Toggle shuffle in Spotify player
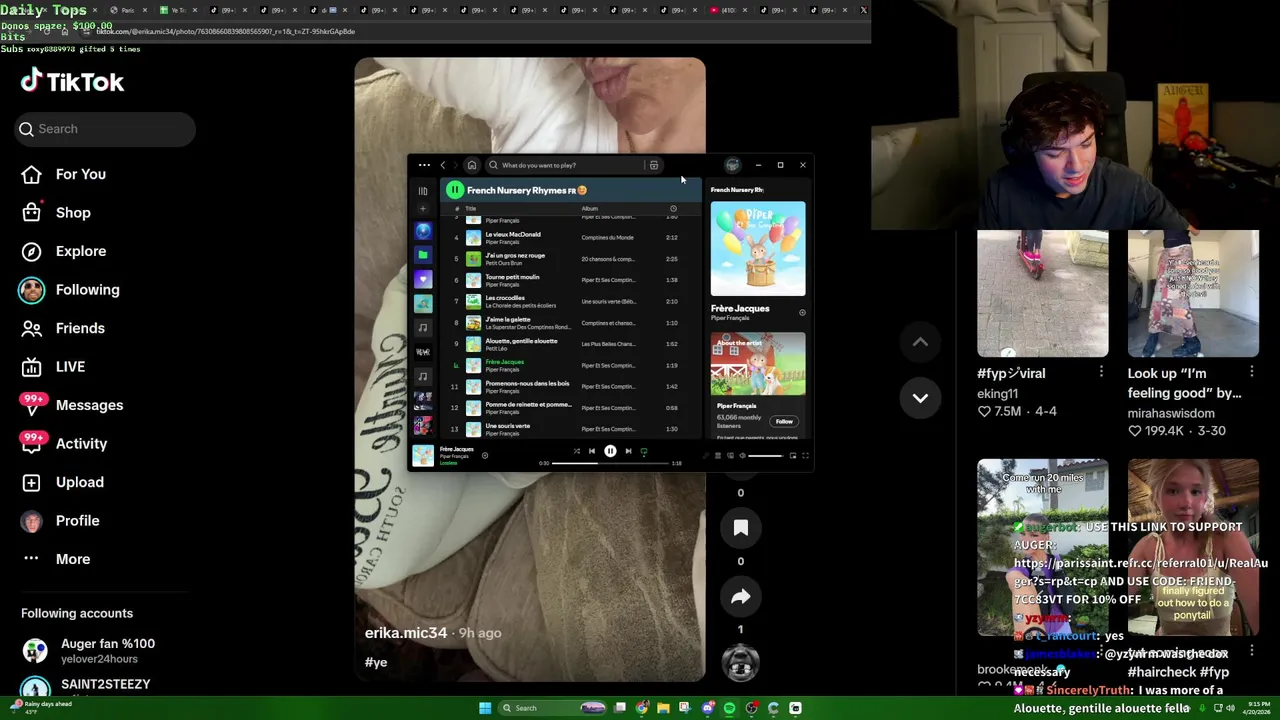The width and height of the screenshot is (1280, 720). 576,451
